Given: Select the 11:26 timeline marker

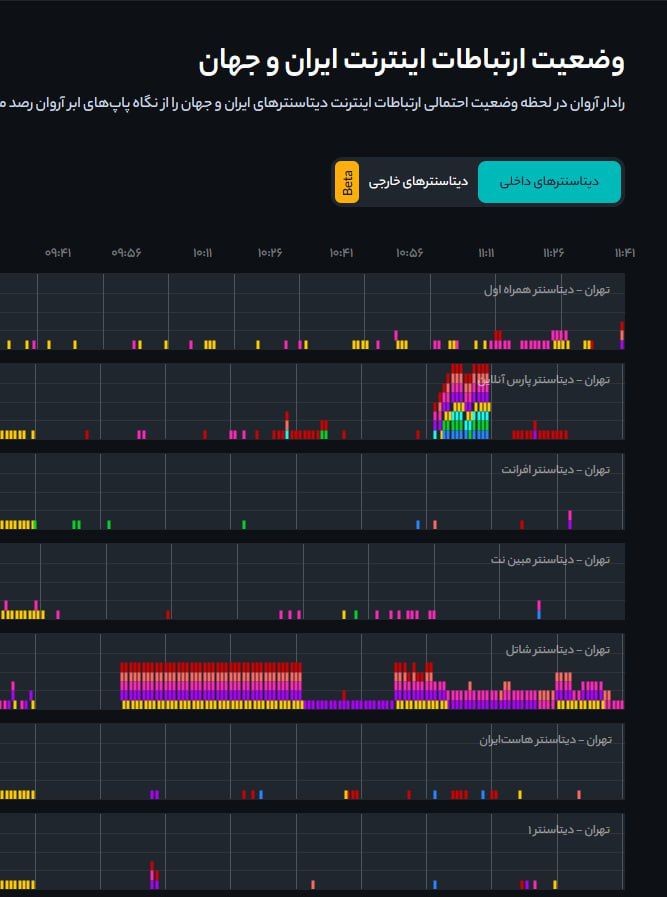Looking at the screenshot, I should pos(553,253).
